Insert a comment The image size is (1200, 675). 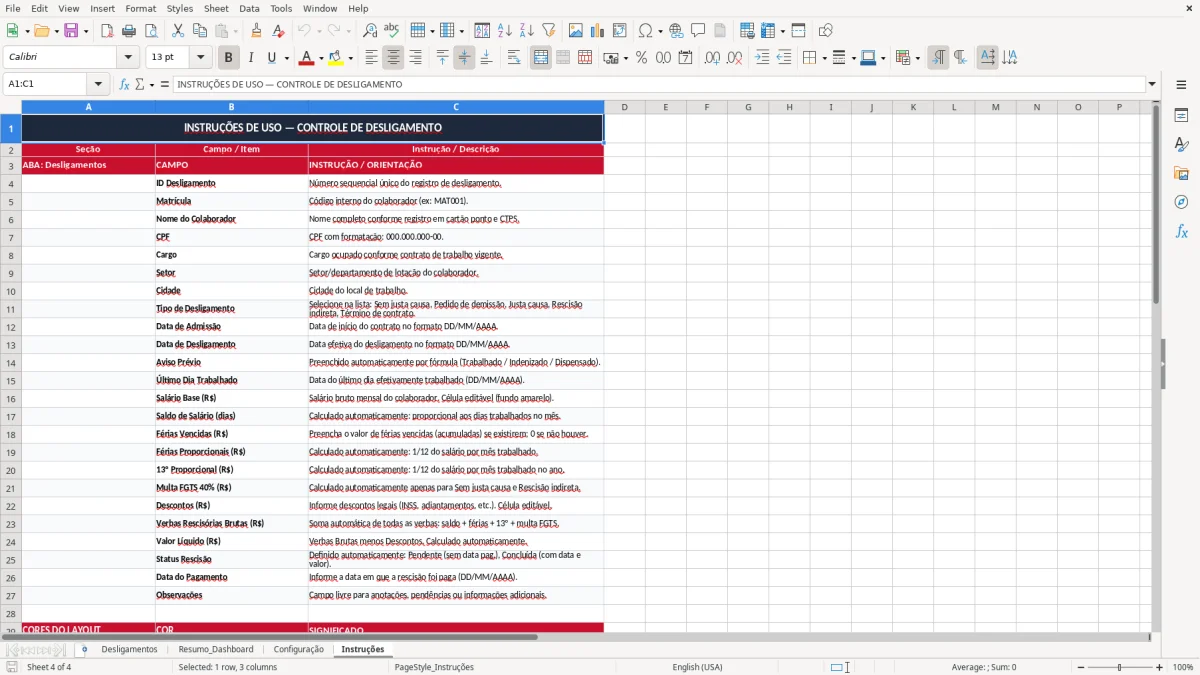(698, 31)
